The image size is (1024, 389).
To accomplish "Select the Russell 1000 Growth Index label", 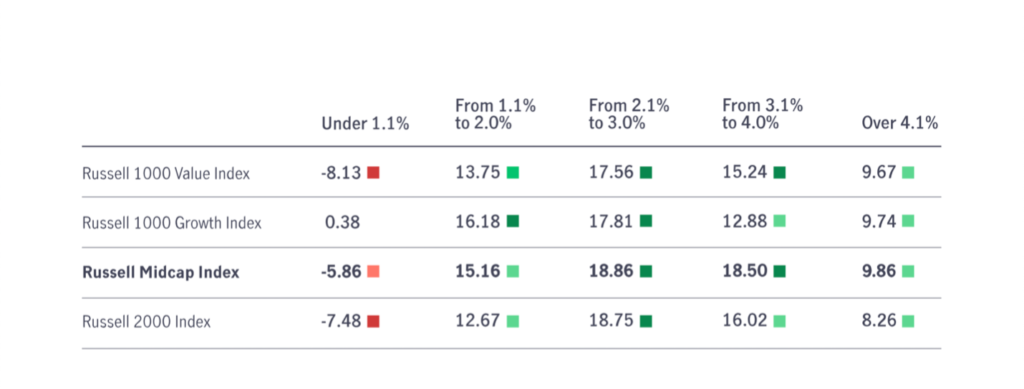I will click(172, 223).
